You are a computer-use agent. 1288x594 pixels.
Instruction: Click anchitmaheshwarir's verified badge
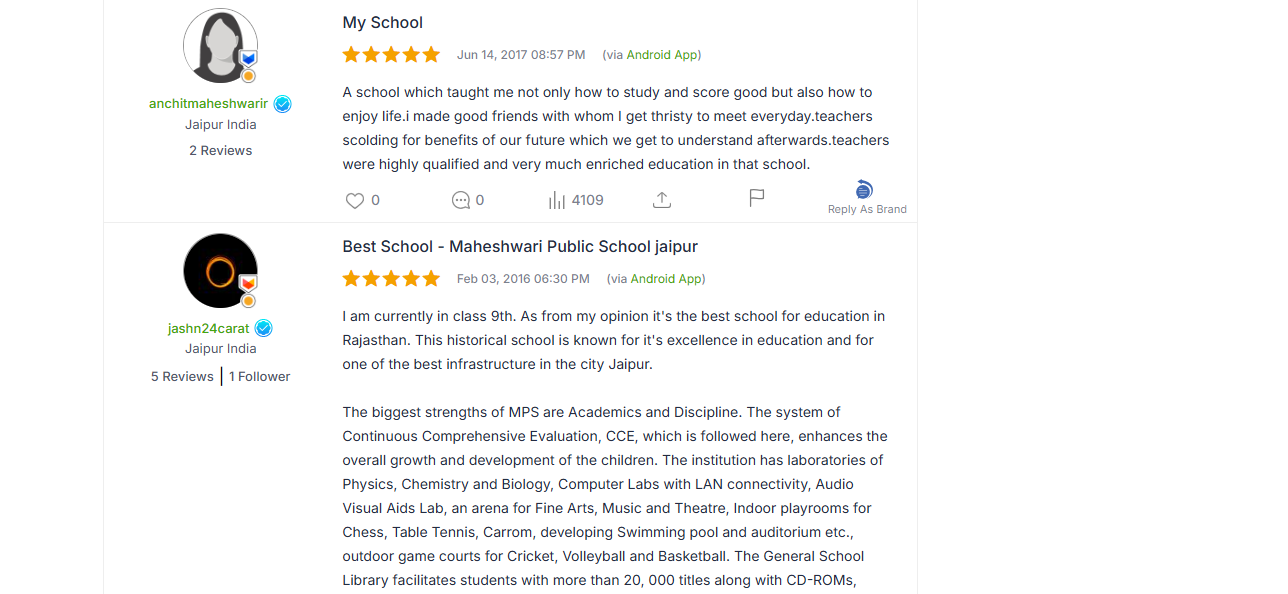(x=283, y=104)
